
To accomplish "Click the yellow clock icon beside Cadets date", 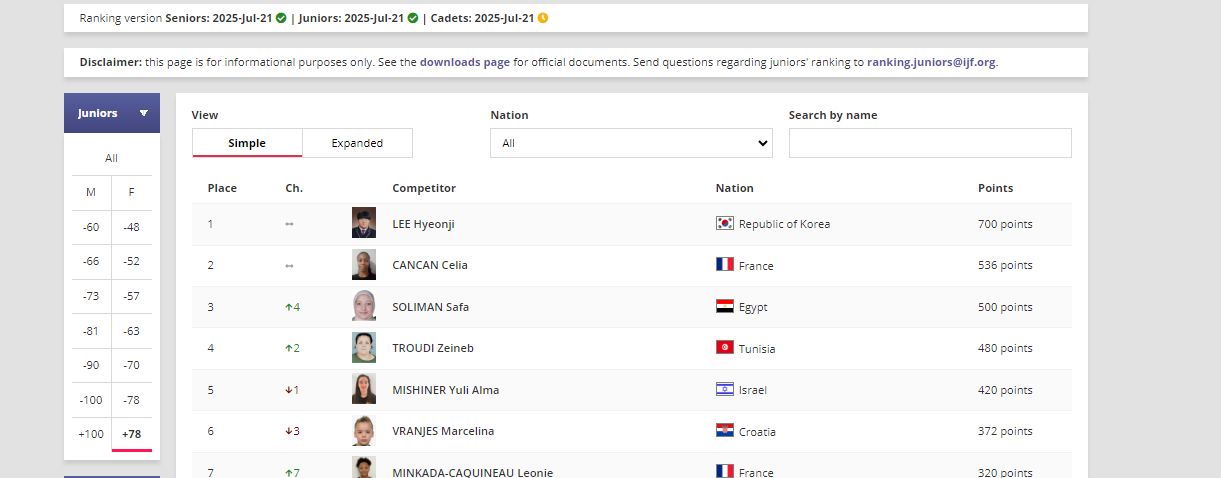I will coord(543,18).
